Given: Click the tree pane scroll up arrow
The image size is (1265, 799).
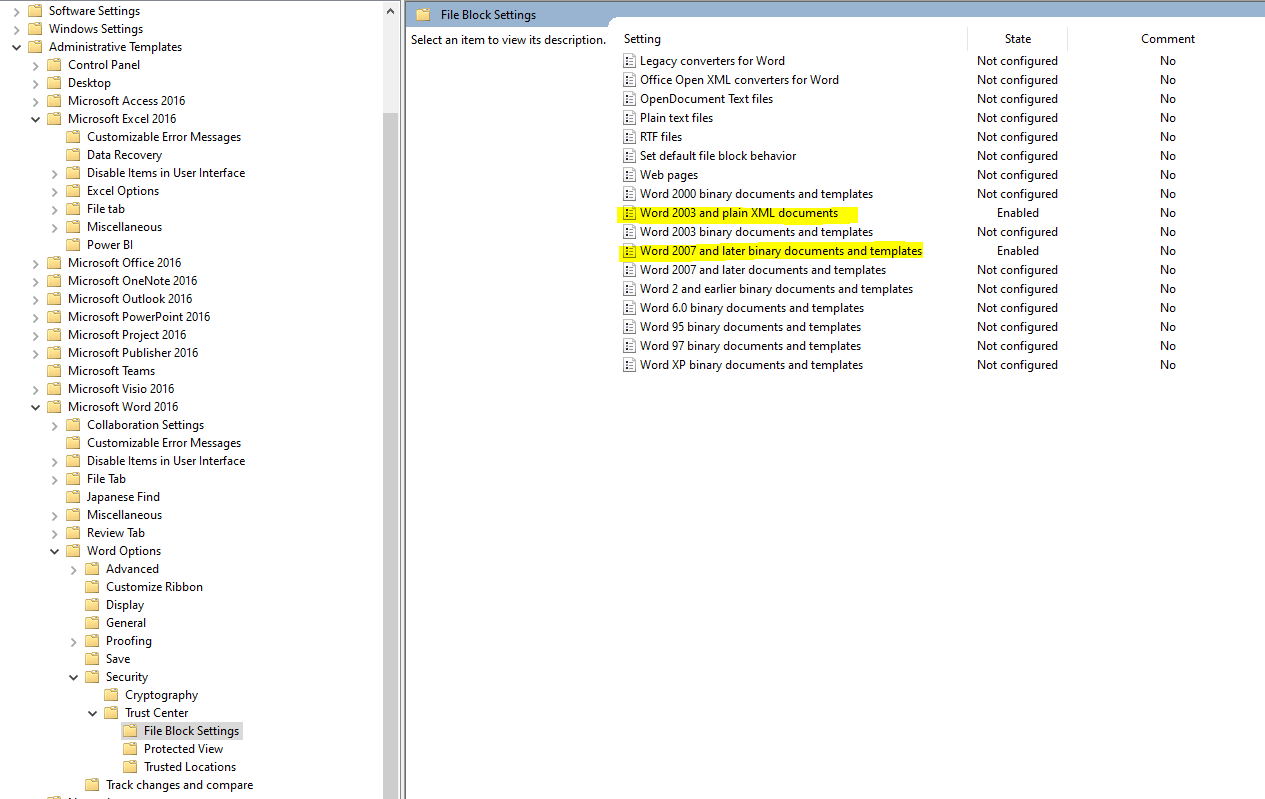Looking at the screenshot, I should click(x=390, y=9).
